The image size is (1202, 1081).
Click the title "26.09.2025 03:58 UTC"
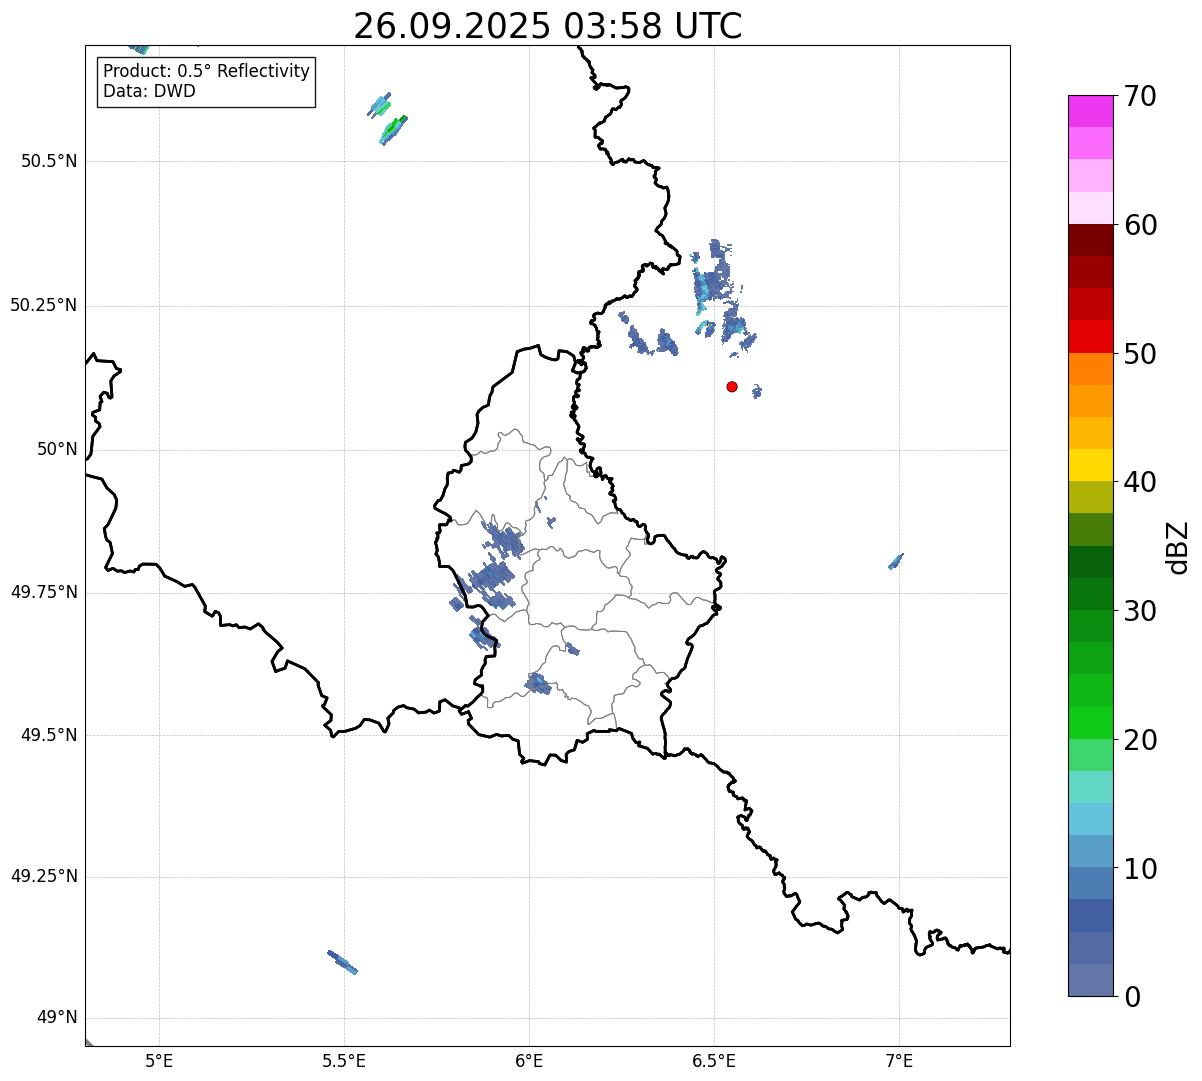(548, 26)
